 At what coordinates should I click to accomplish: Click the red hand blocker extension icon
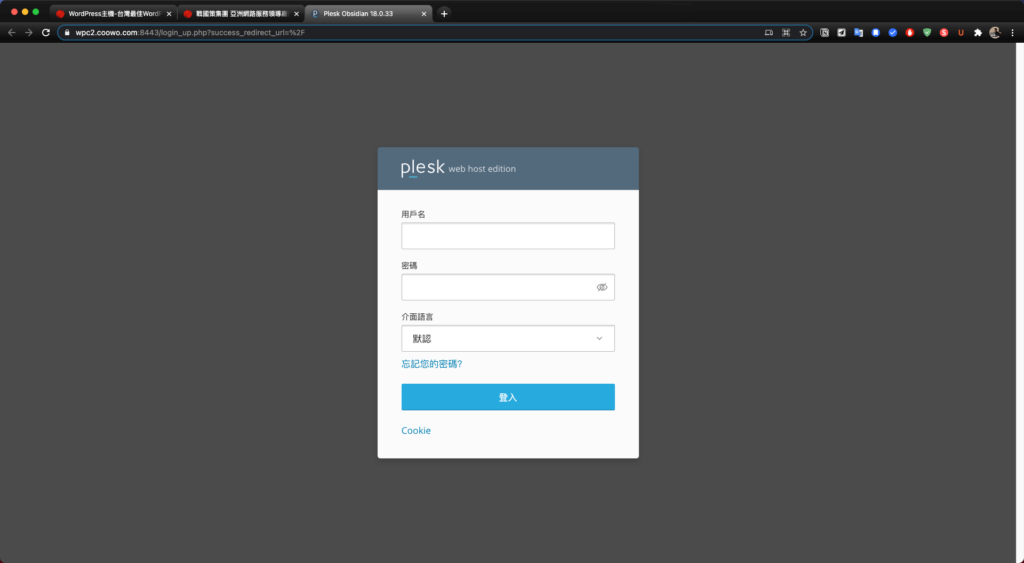(910, 33)
